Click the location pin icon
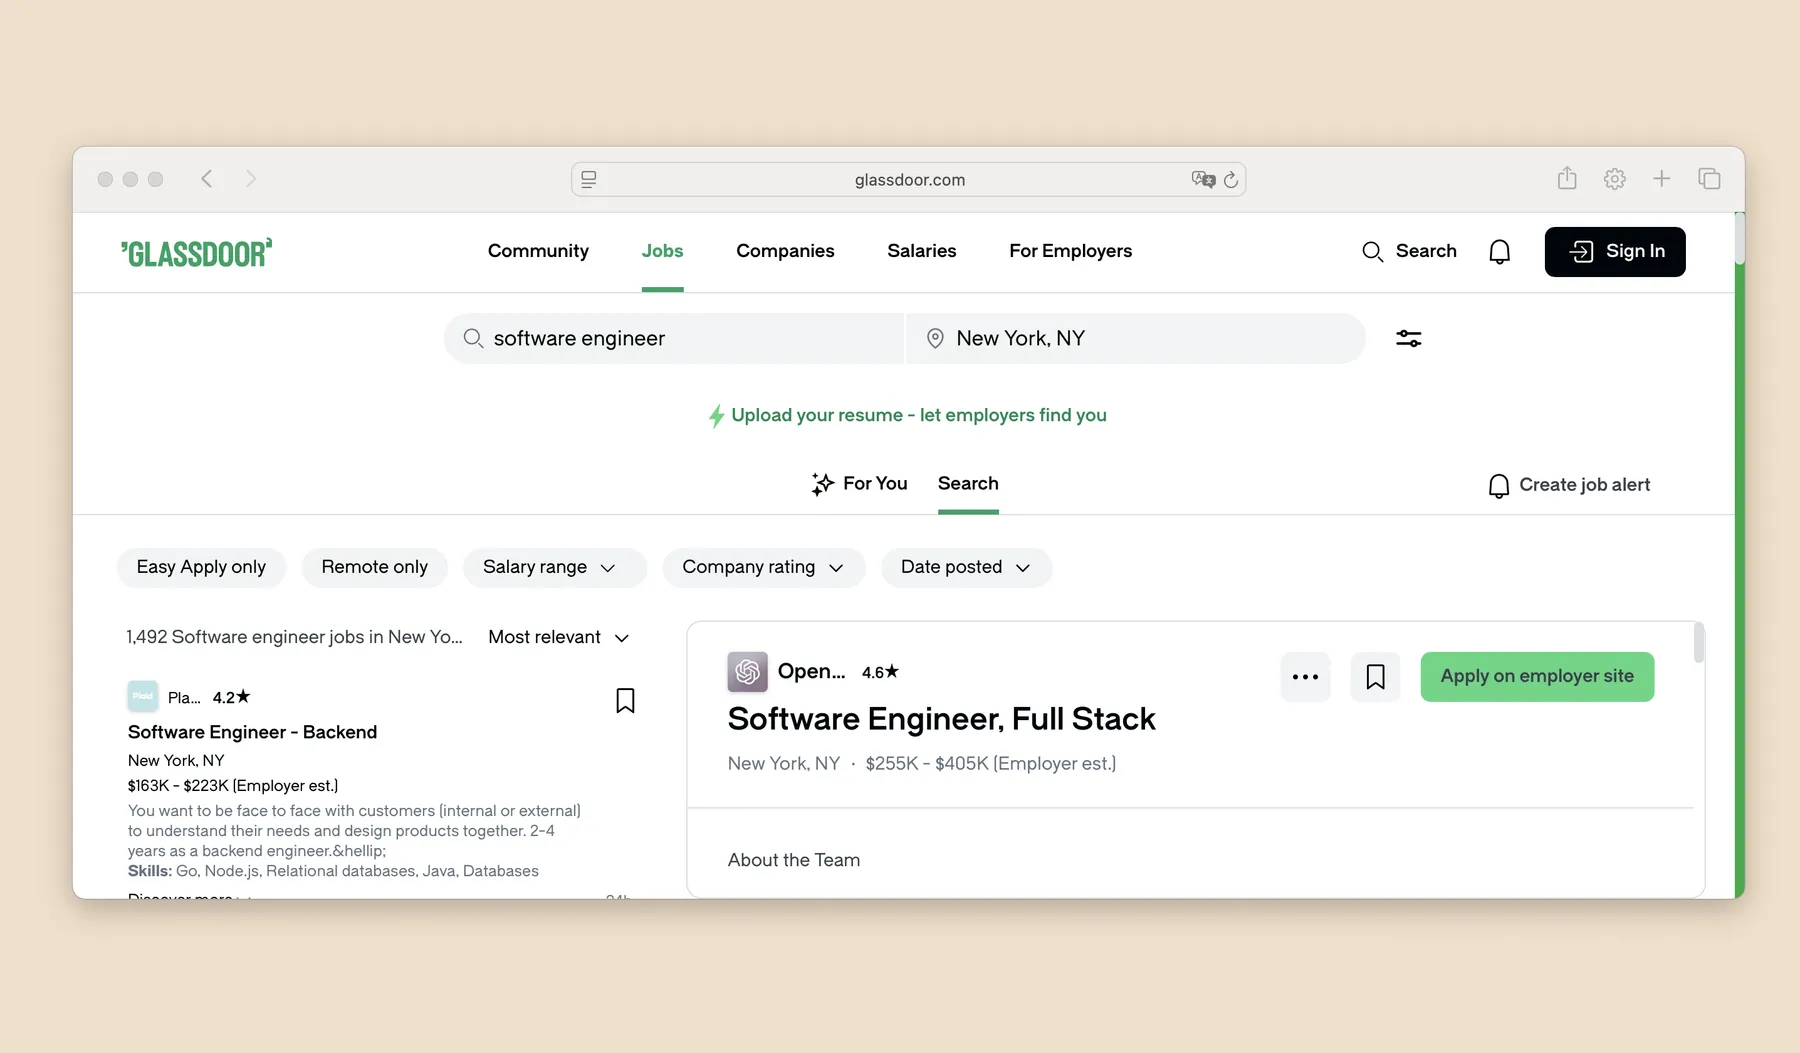Image resolution: width=1800 pixels, height=1053 pixels. tap(935, 339)
